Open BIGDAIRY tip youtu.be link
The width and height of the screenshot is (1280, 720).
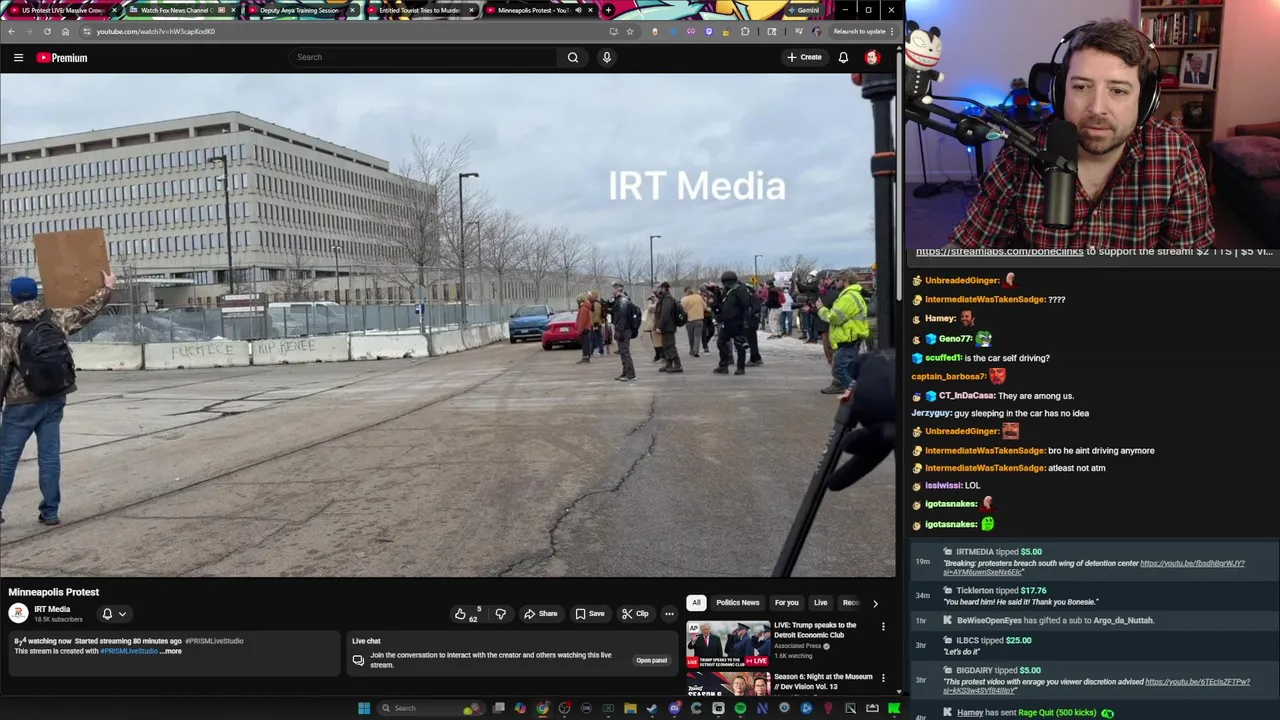pos(1096,686)
